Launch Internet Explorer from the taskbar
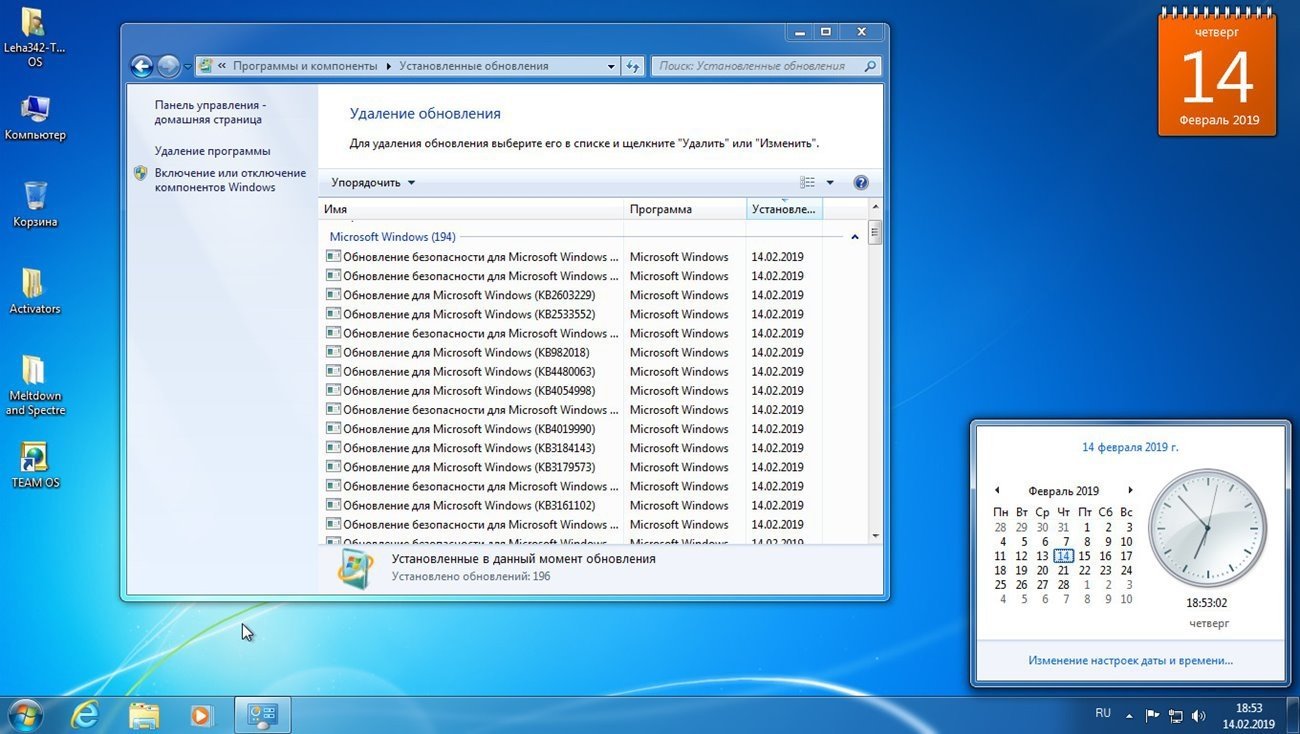 click(86, 715)
